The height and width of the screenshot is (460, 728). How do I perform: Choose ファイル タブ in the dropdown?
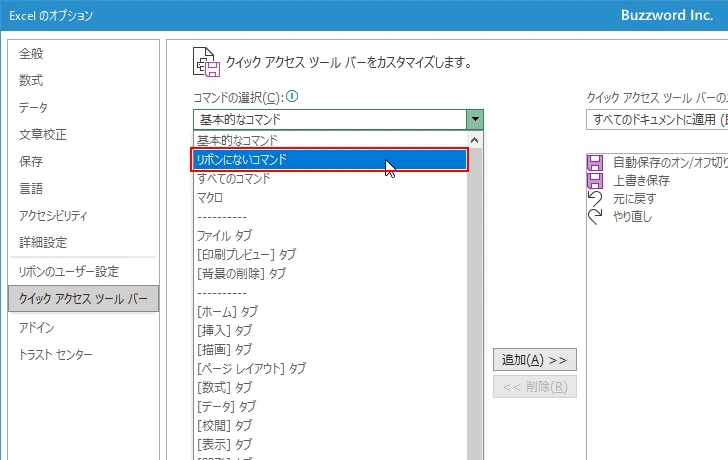click(x=330, y=236)
